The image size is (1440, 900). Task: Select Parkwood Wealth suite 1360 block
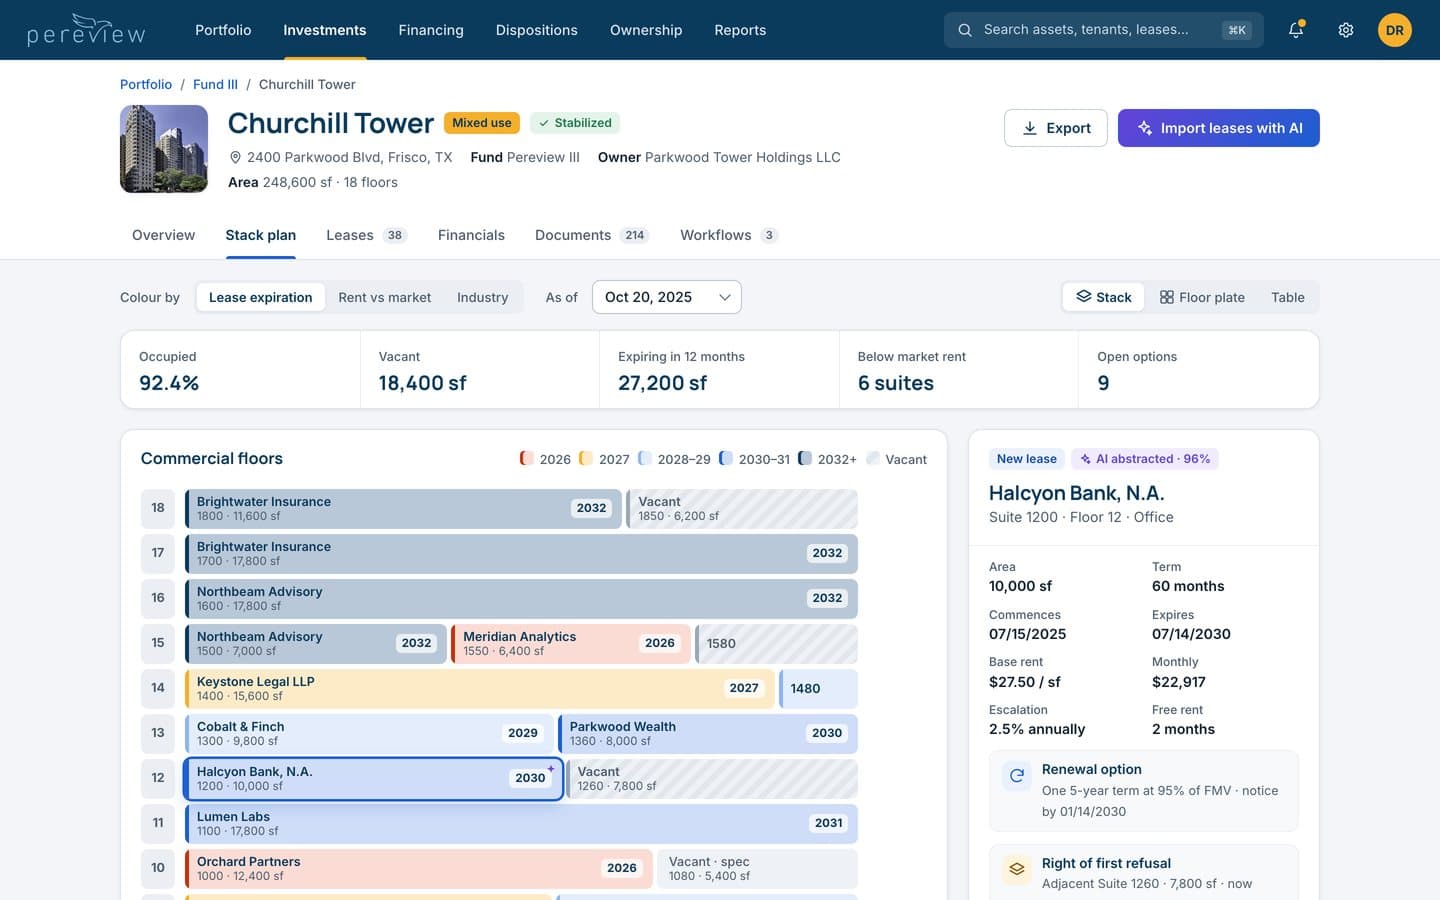[x=708, y=734]
